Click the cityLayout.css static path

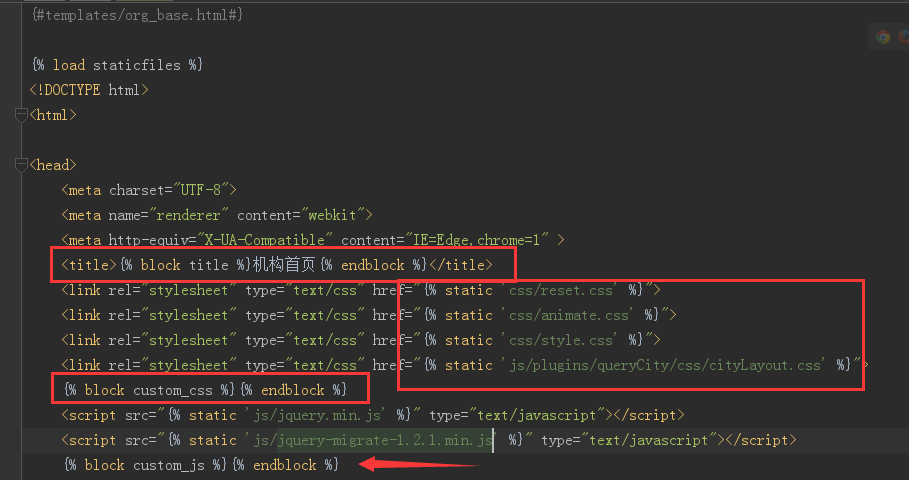click(x=666, y=365)
